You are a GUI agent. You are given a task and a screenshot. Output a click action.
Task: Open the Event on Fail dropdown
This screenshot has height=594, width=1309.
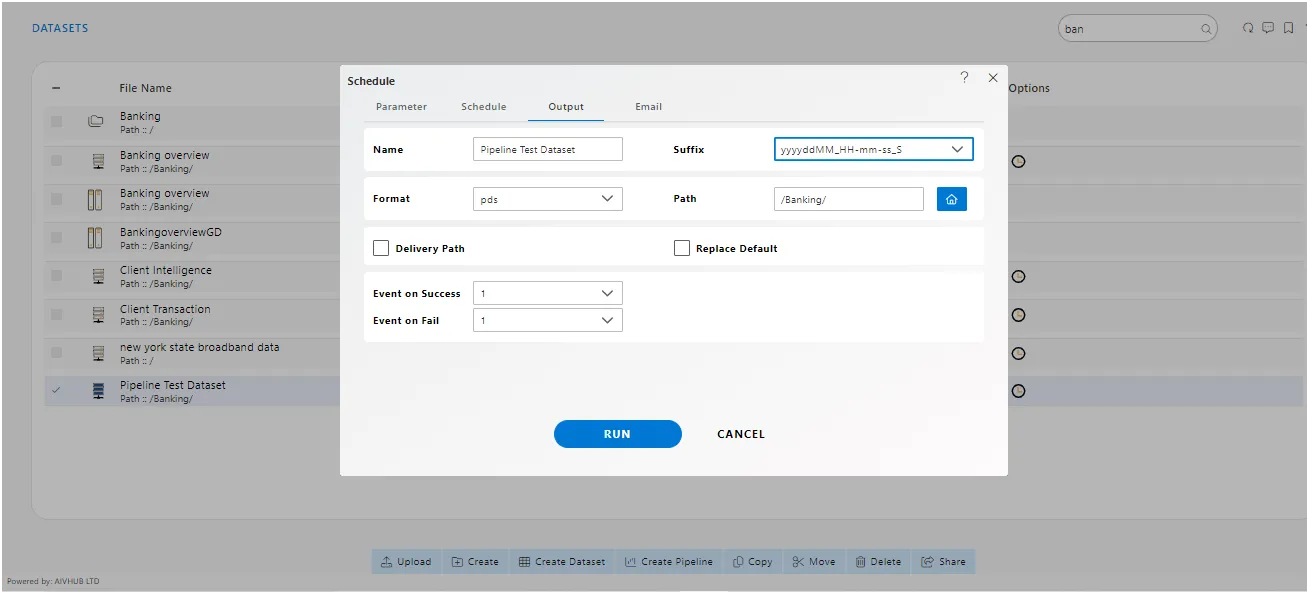click(x=548, y=321)
